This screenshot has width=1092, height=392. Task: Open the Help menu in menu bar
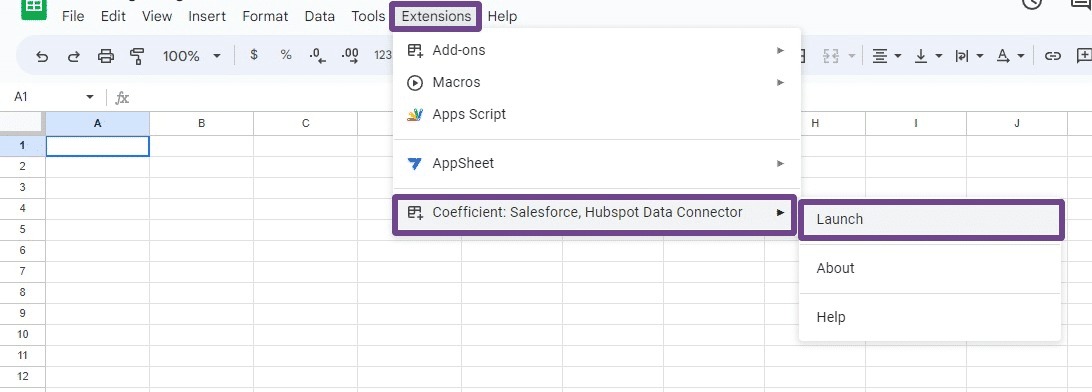click(x=502, y=16)
